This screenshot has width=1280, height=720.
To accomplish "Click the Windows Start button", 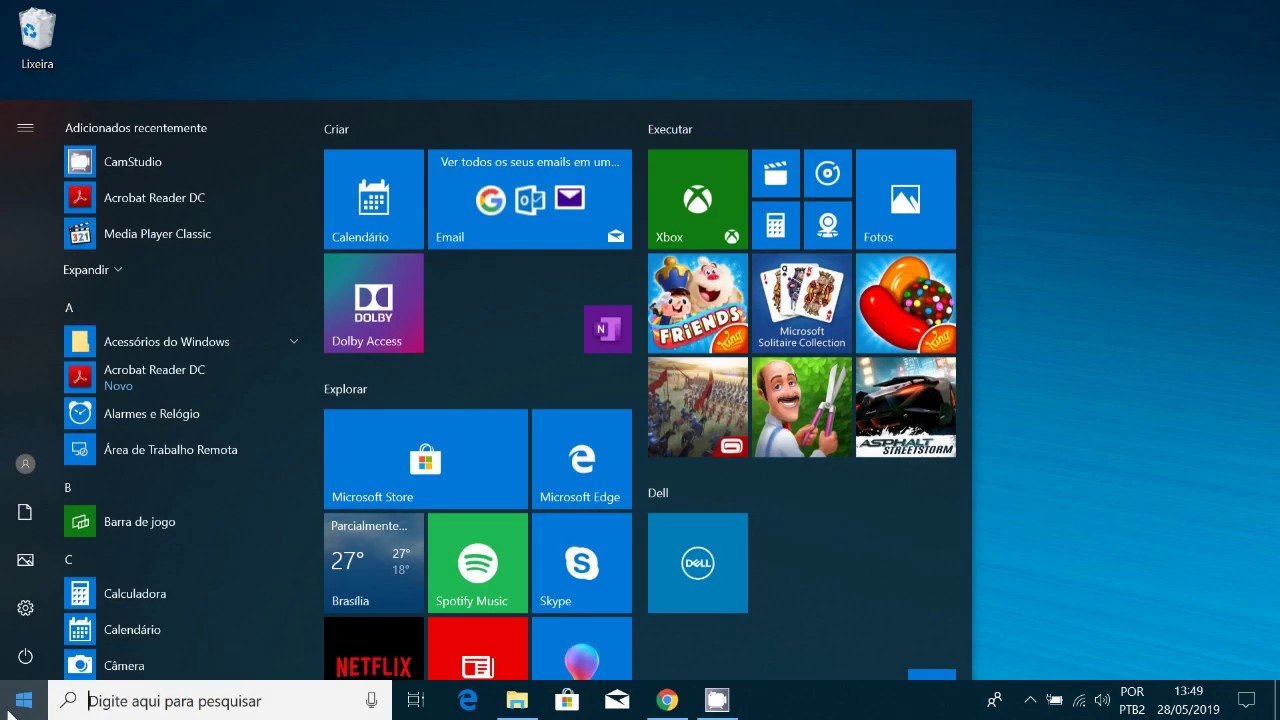I will click(24, 700).
